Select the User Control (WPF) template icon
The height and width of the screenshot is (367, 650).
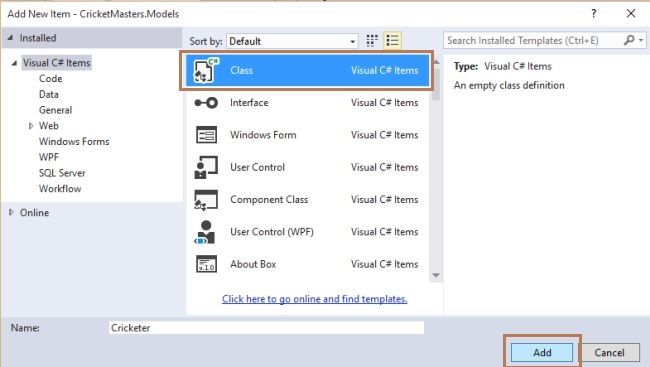click(x=205, y=232)
